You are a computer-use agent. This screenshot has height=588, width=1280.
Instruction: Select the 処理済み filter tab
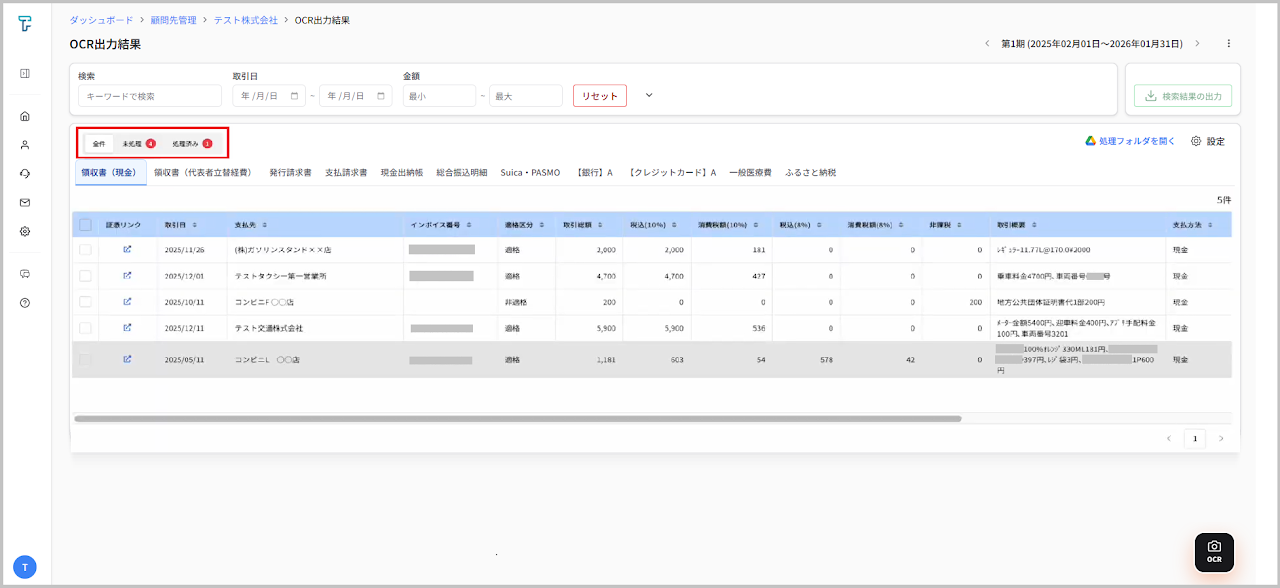(x=191, y=144)
